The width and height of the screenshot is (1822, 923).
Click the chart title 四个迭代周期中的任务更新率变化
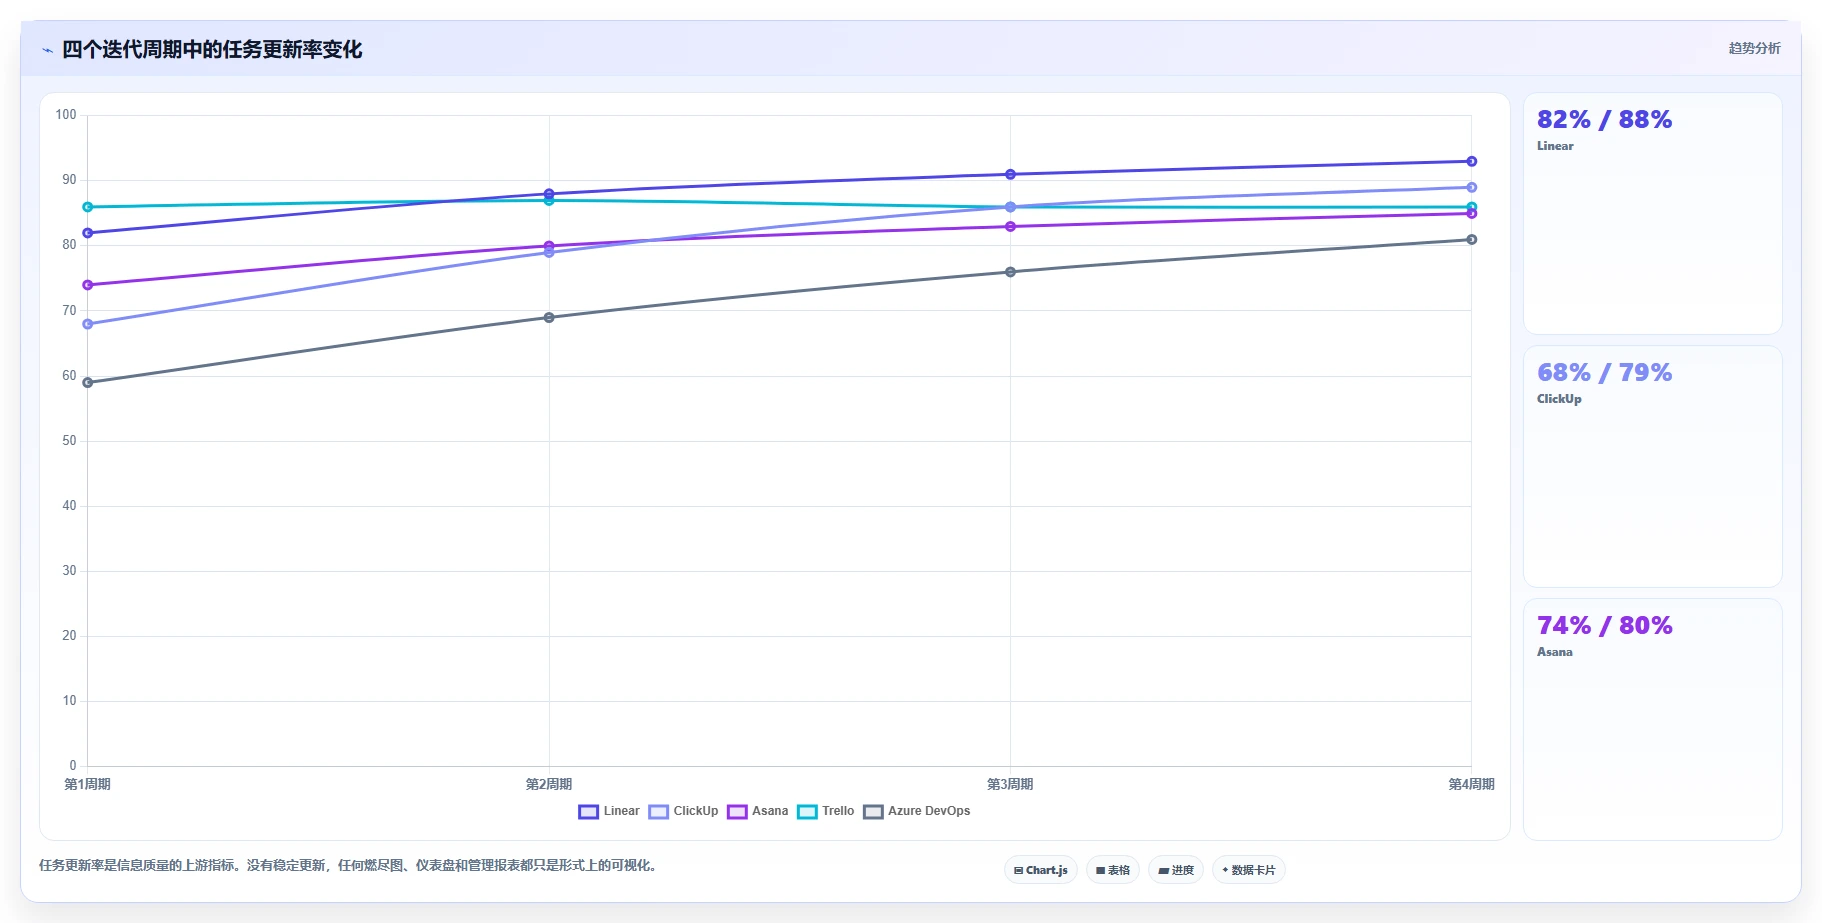click(212, 50)
